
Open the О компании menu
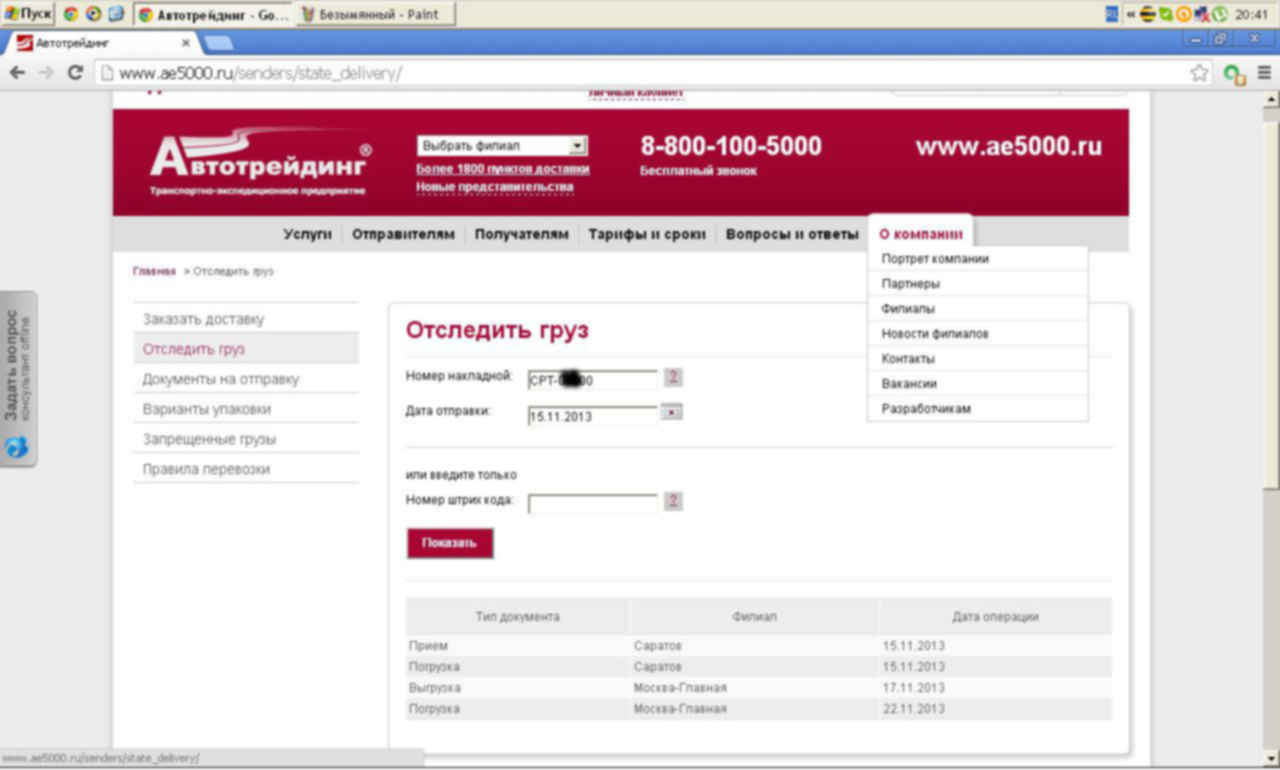920,234
